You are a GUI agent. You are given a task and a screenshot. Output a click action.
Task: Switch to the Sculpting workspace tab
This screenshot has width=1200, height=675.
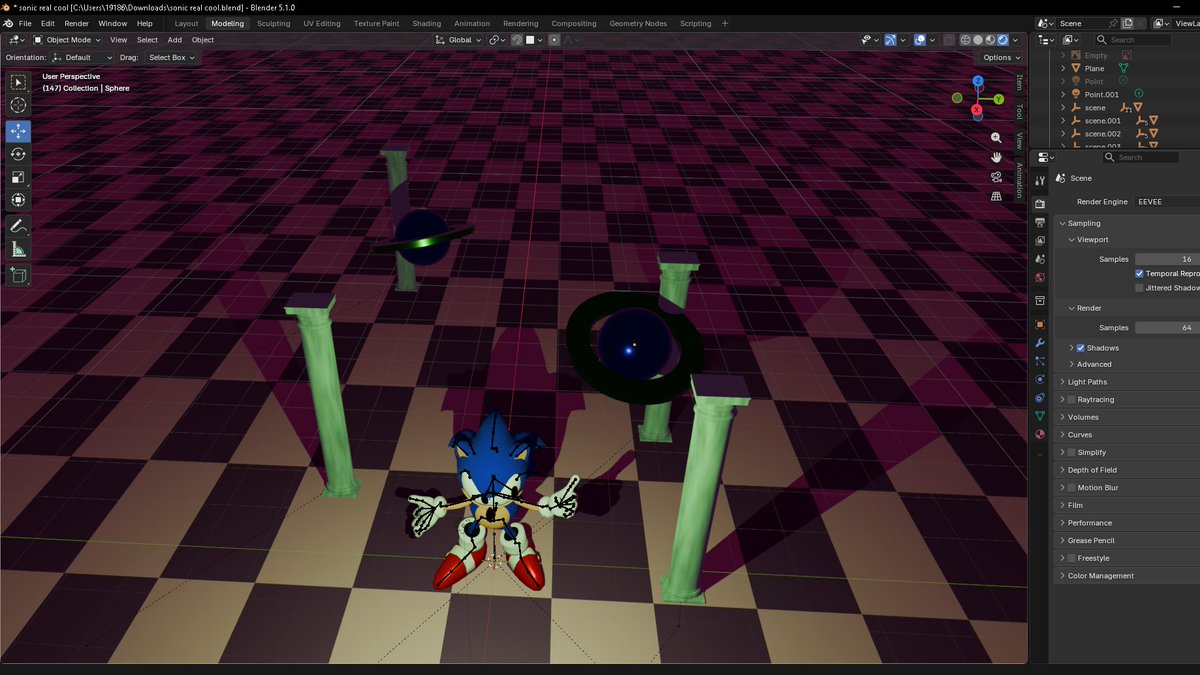[x=274, y=23]
